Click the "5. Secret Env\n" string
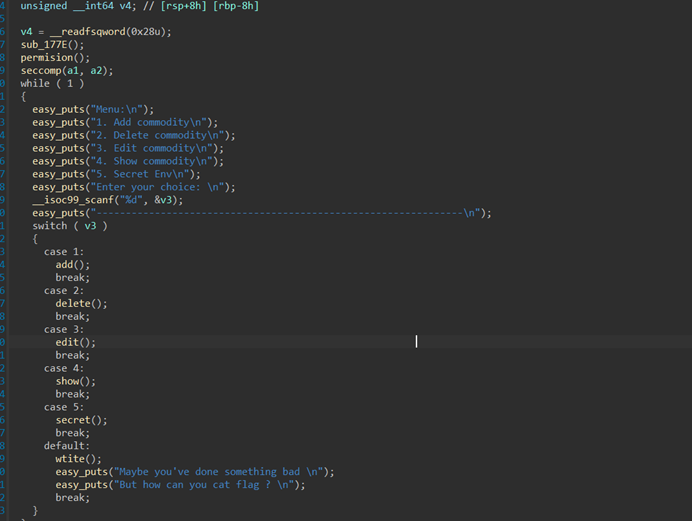 tap(143, 174)
